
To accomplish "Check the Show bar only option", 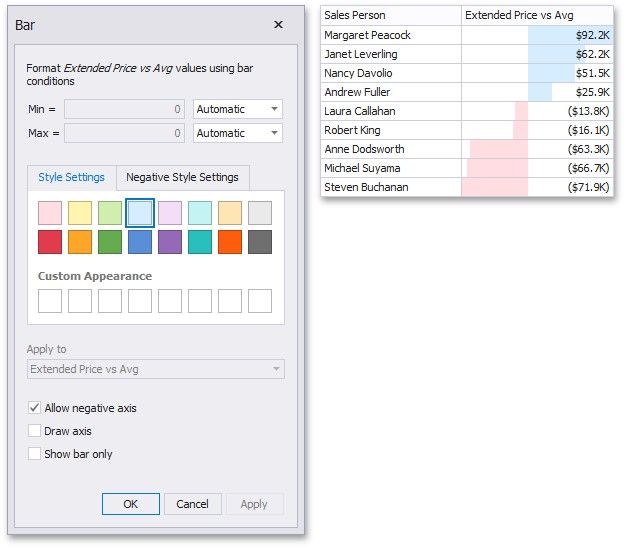I will (35, 454).
